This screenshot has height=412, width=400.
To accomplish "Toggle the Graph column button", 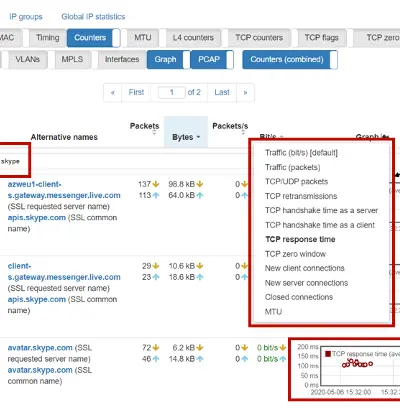I will (168, 59).
